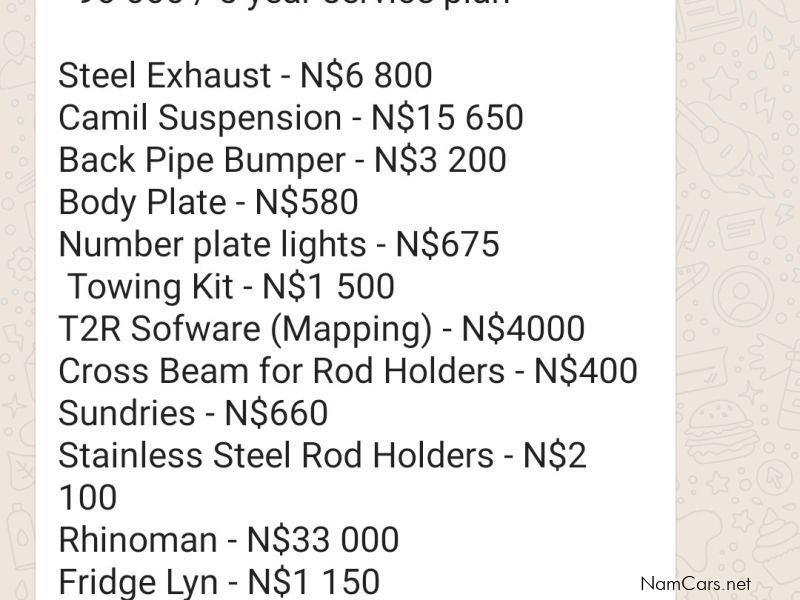Open the NamCars.net watermark link

pyautogui.click(x=694, y=583)
